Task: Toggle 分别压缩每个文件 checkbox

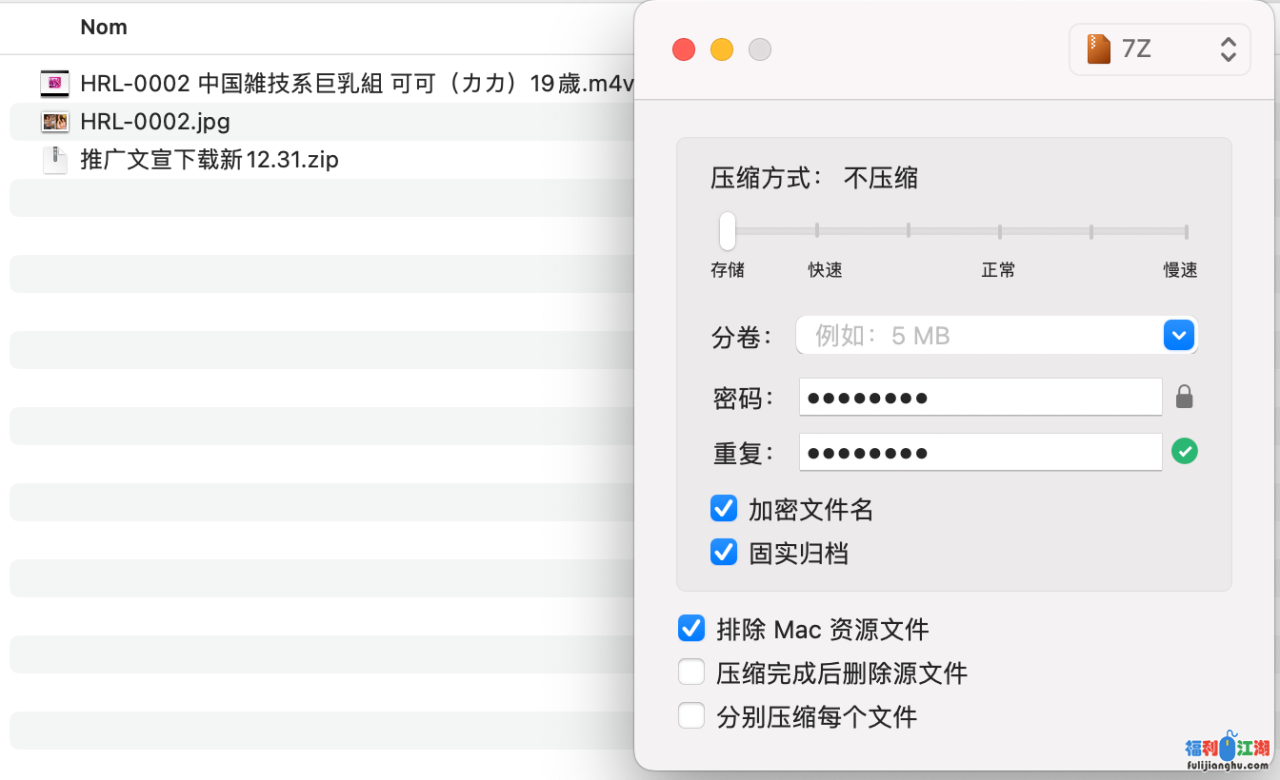Action: coord(692,716)
